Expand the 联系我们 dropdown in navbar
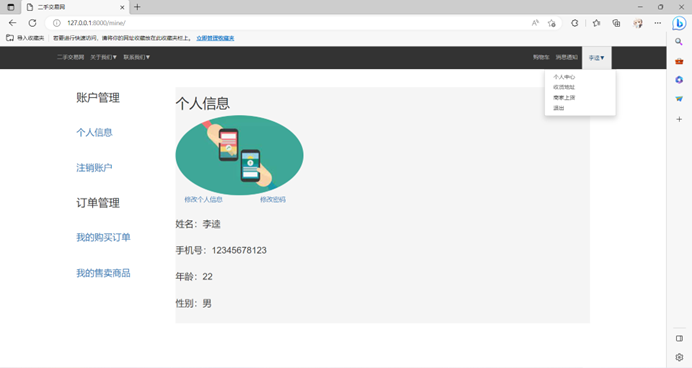This screenshot has width=692, height=368. click(x=136, y=57)
